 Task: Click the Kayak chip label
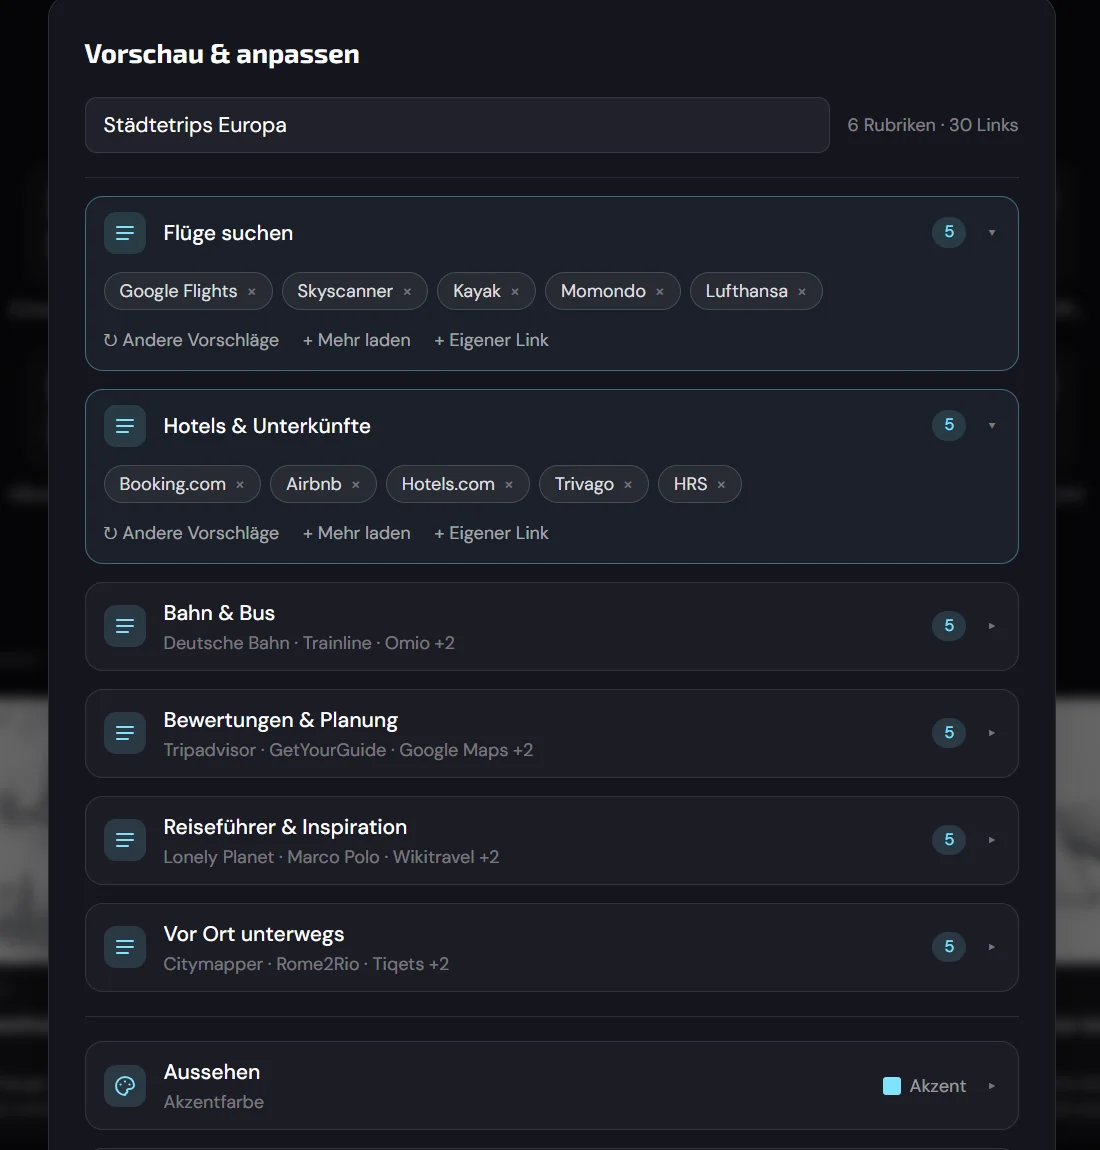[x=477, y=292]
